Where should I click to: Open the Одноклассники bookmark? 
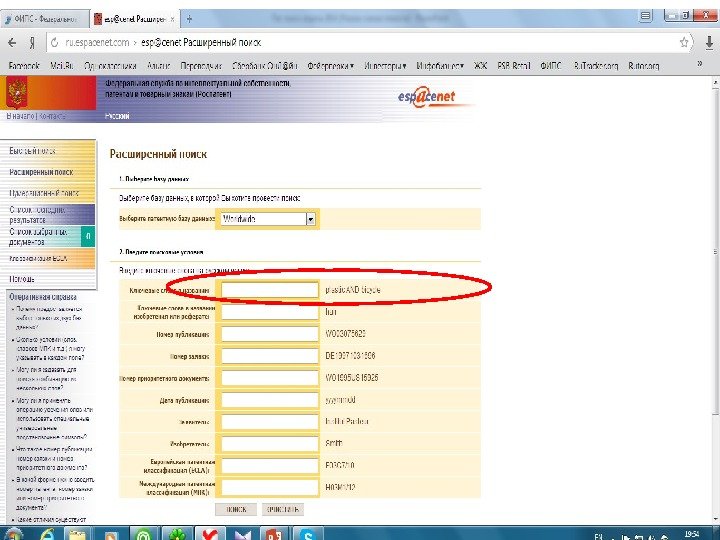pyautogui.click(x=110, y=66)
